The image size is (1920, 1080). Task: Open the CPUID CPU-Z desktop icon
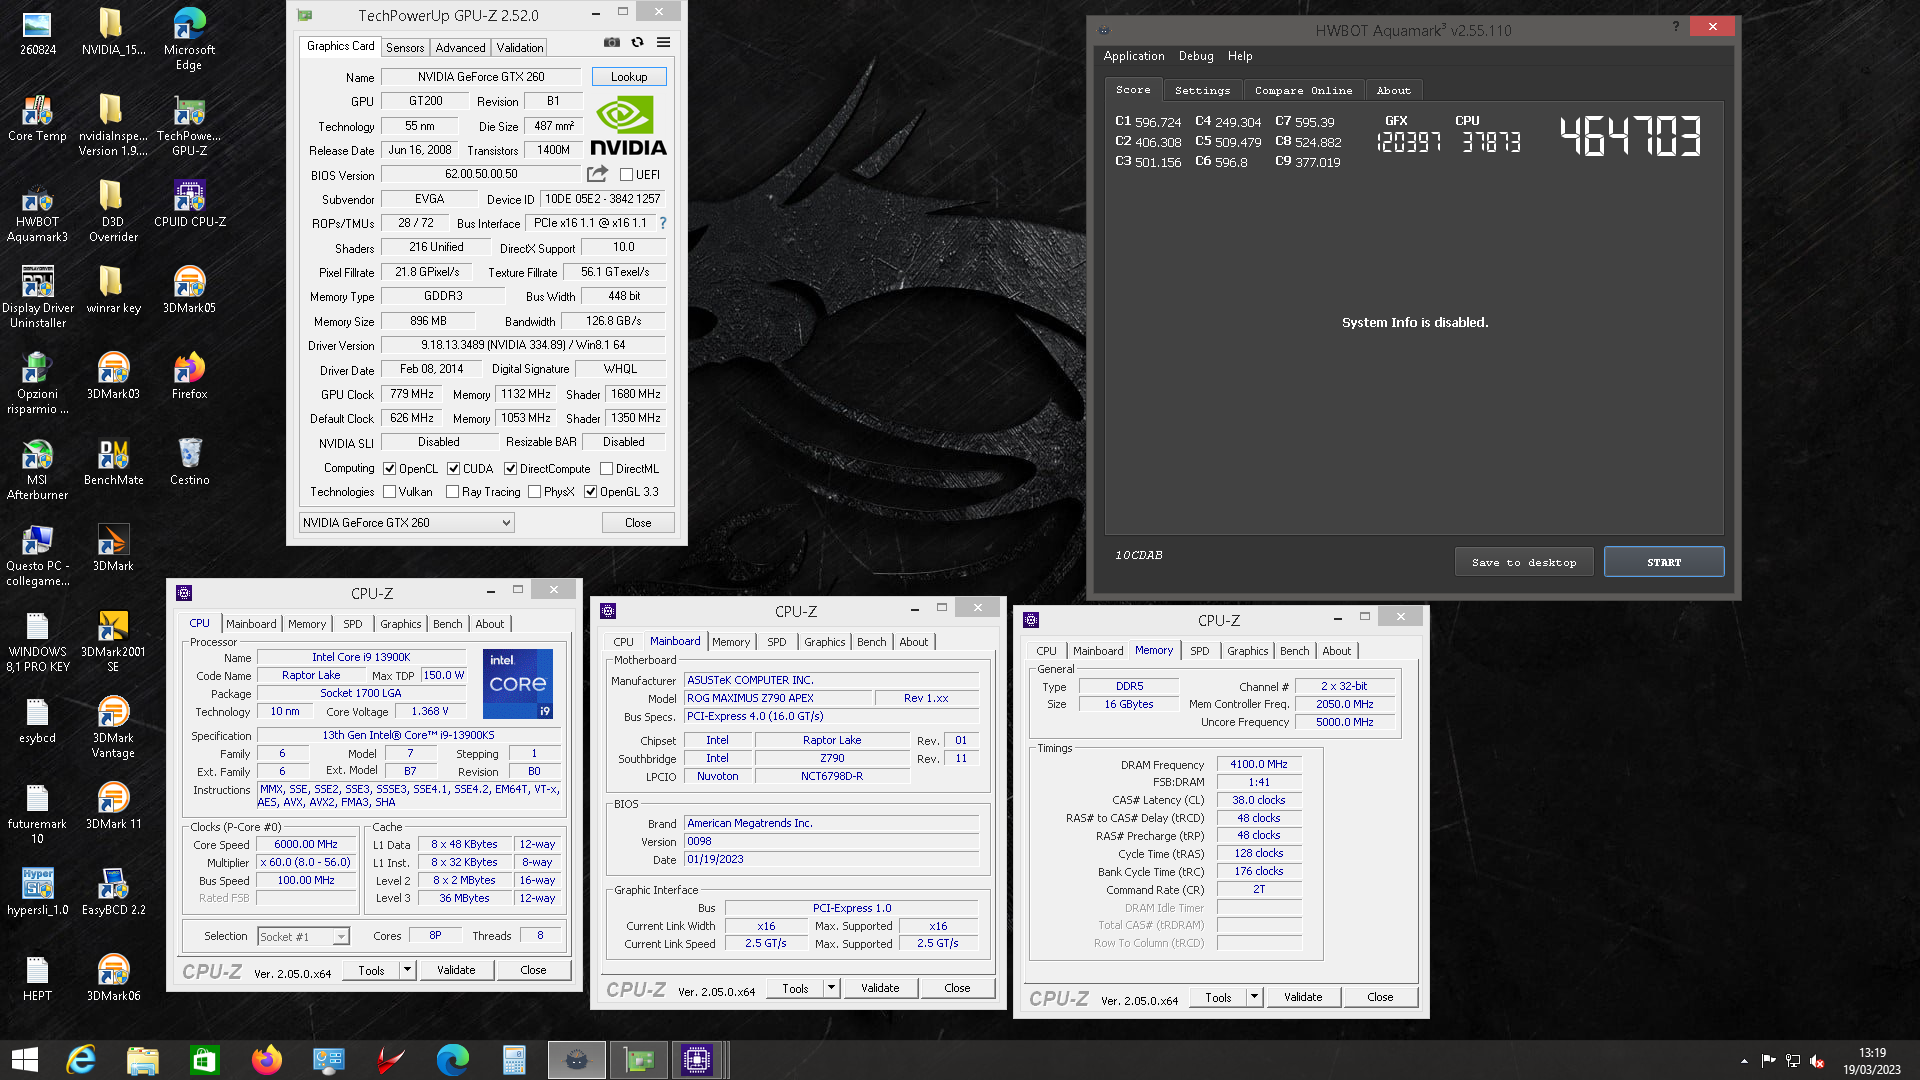(189, 205)
